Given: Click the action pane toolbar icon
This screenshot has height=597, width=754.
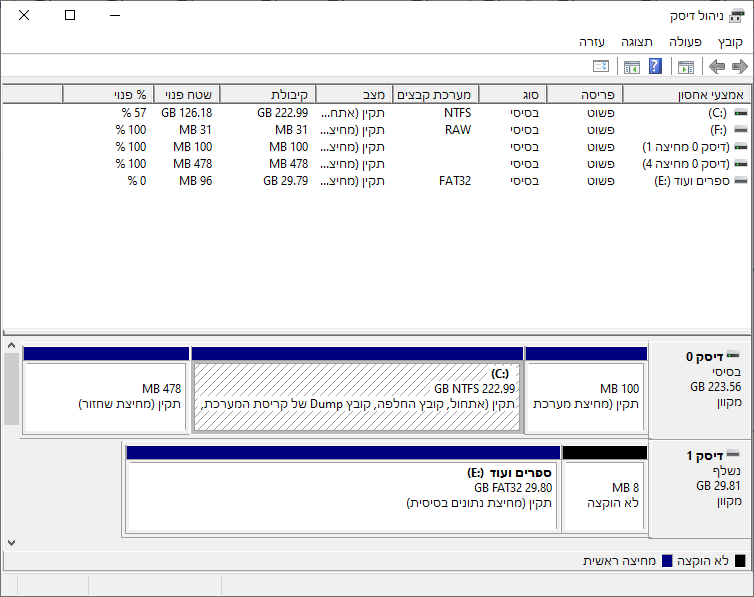Looking at the screenshot, I should (x=631, y=66).
